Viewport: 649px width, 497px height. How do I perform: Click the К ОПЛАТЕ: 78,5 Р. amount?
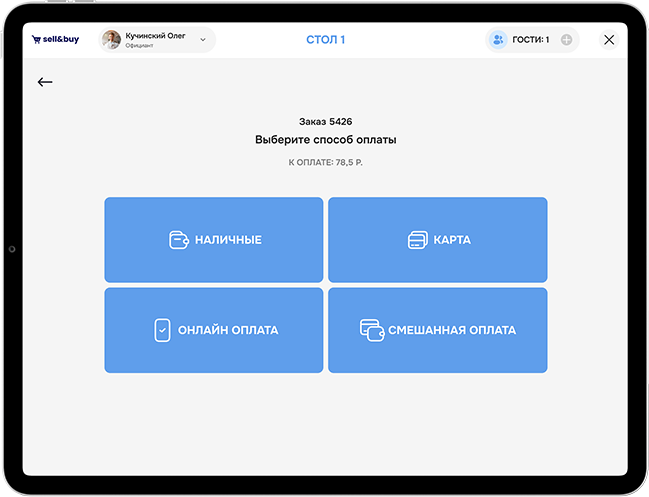pos(325,163)
